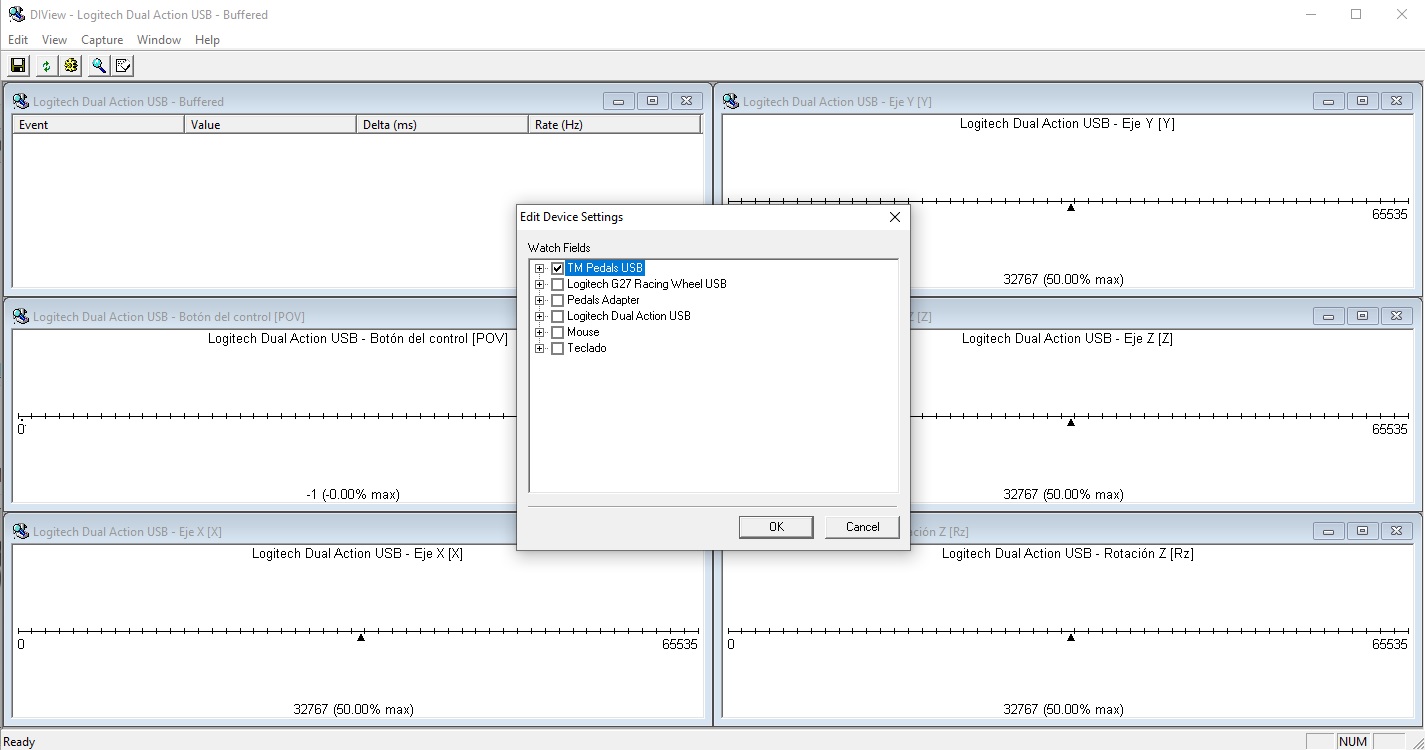Open the Window menu
Viewport: 1425px width, 750px height.
[x=159, y=40]
